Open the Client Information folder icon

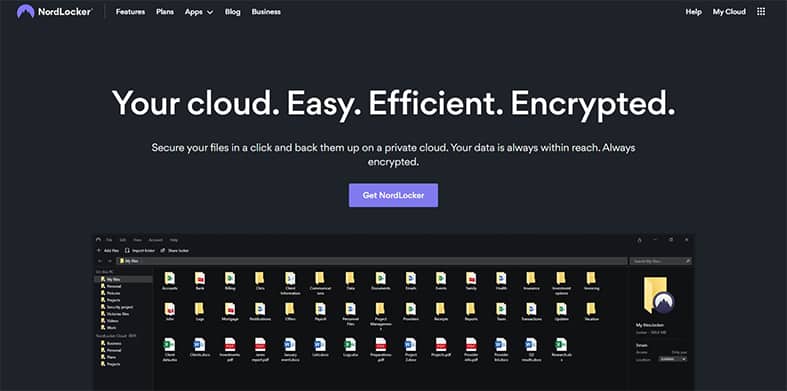[x=290, y=278]
